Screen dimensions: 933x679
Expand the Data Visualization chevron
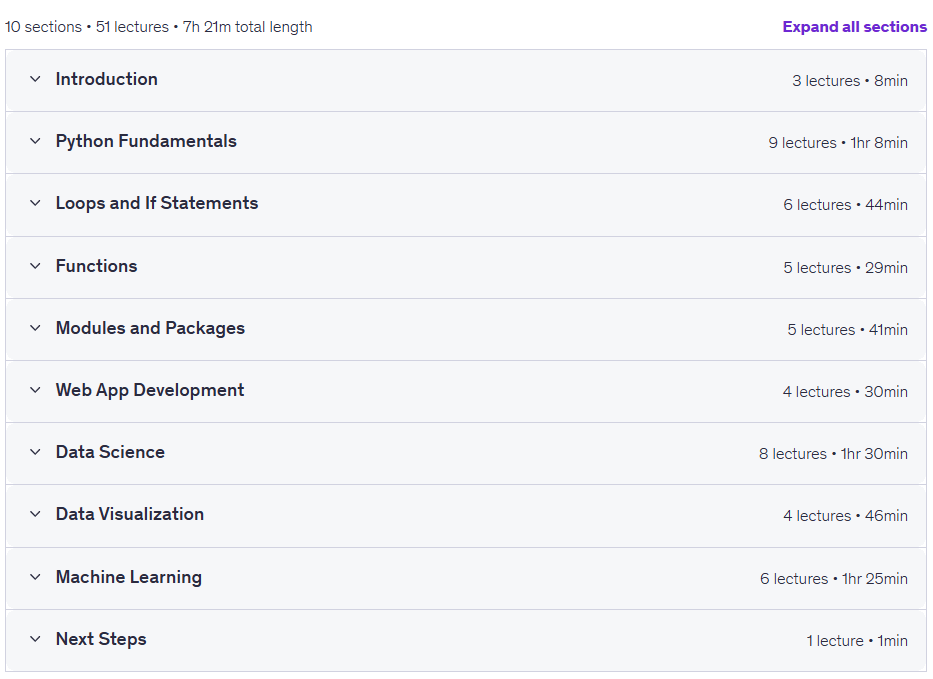[x=36, y=514]
